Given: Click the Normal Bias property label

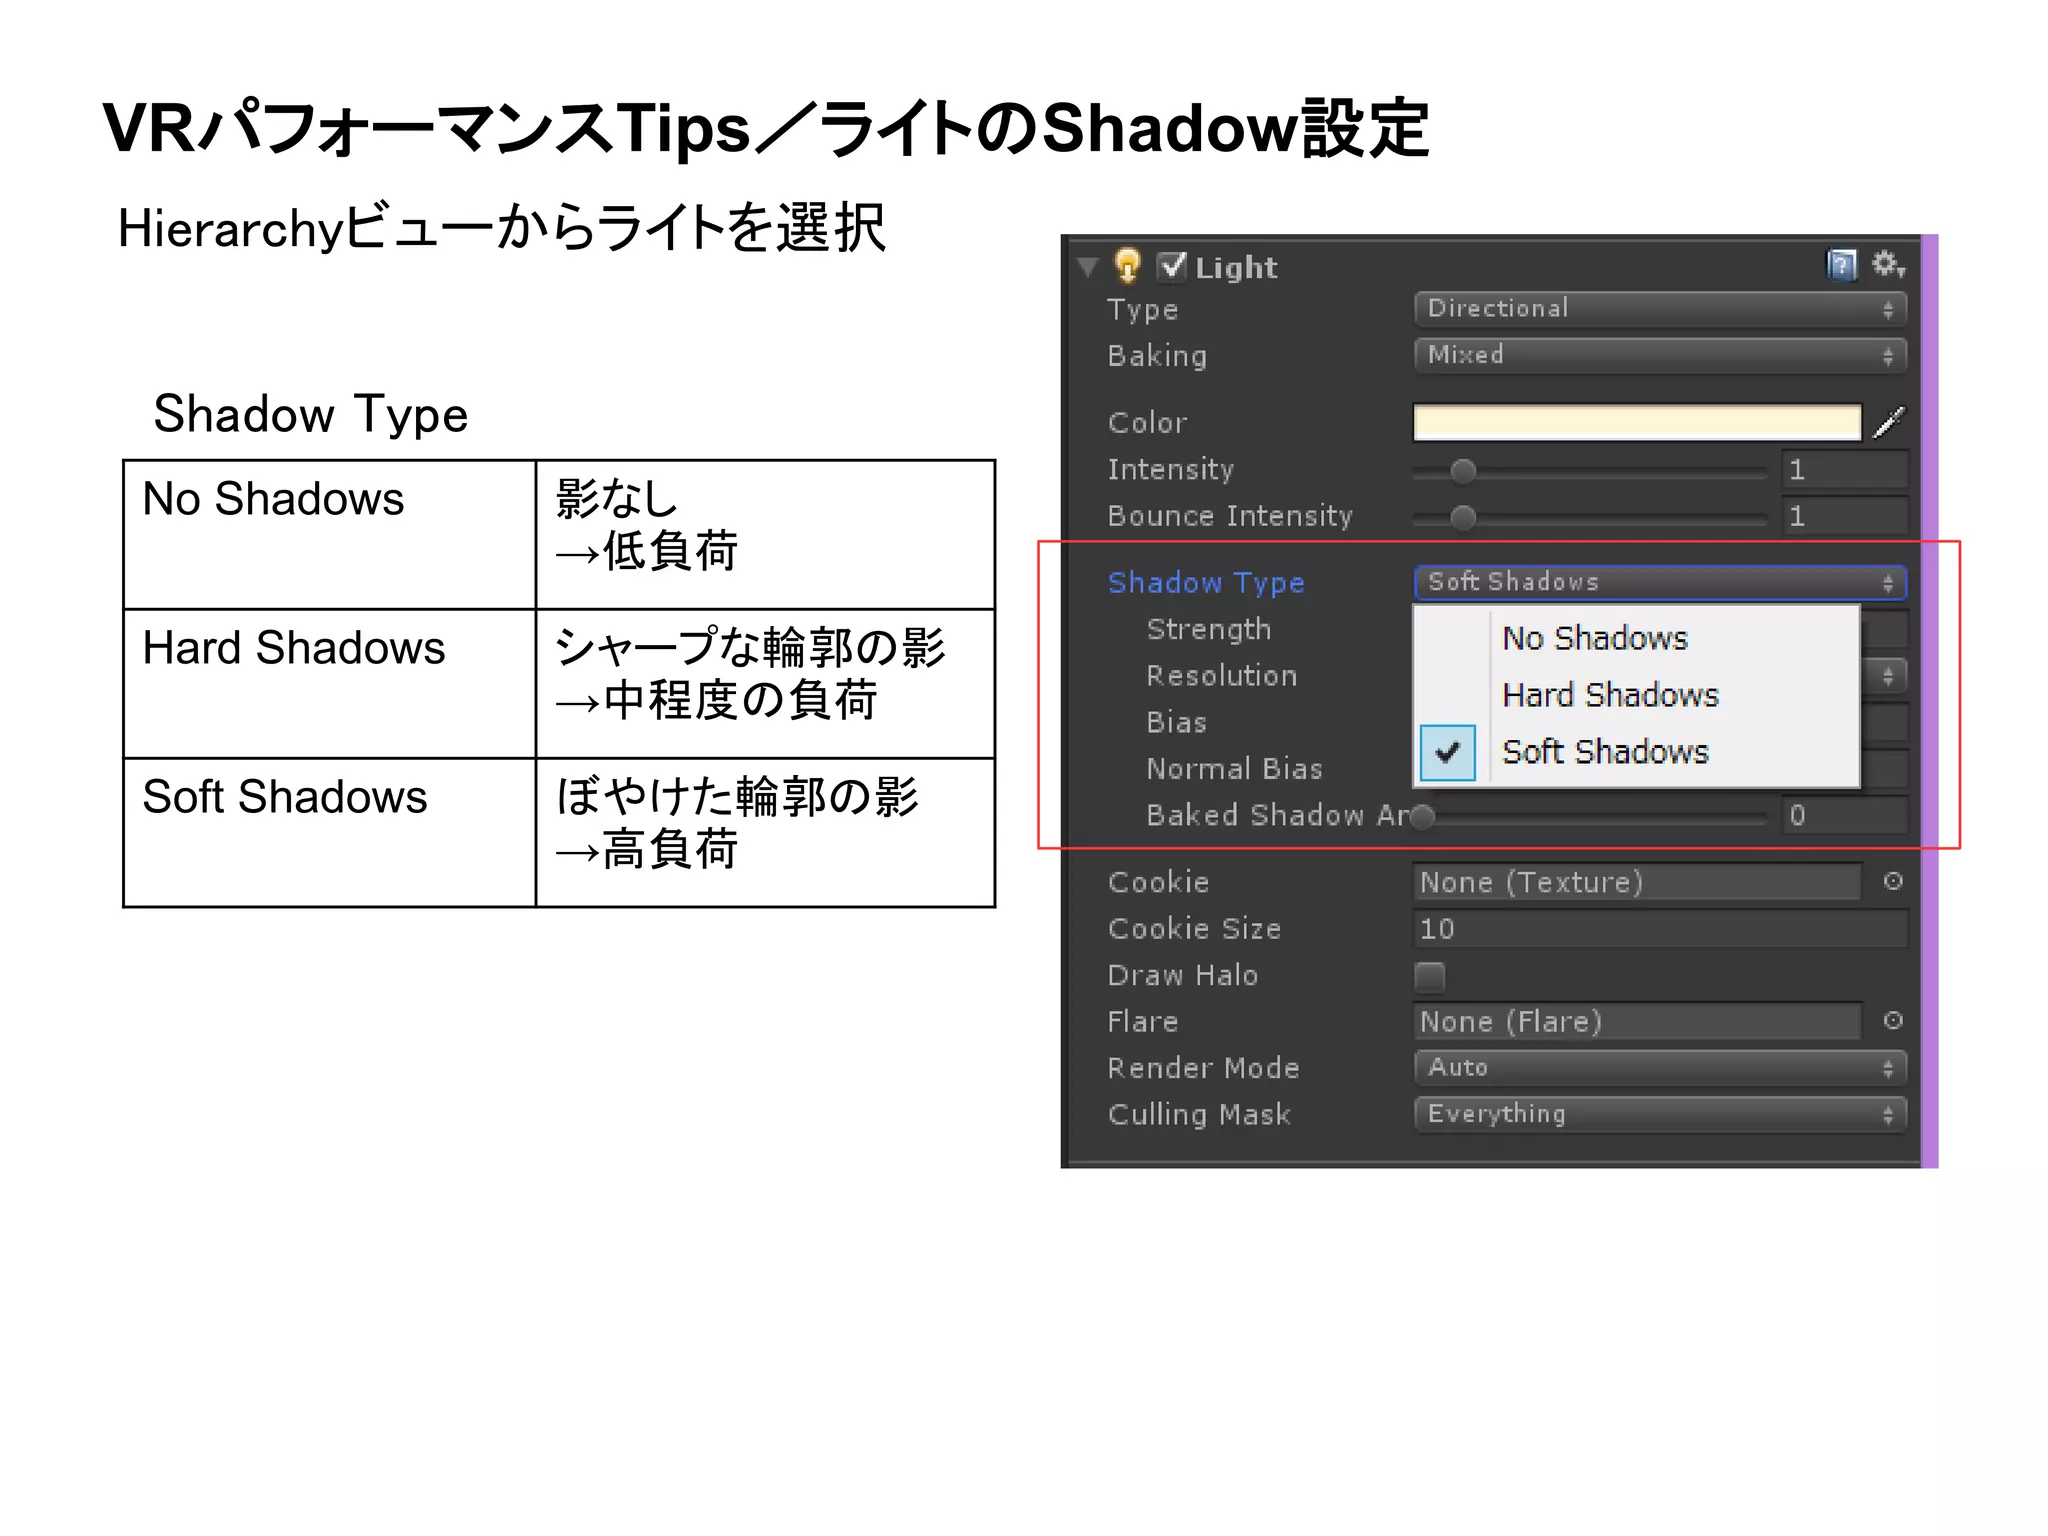Looking at the screenshot, I should pyautogui.click(x=1235, y=769).
